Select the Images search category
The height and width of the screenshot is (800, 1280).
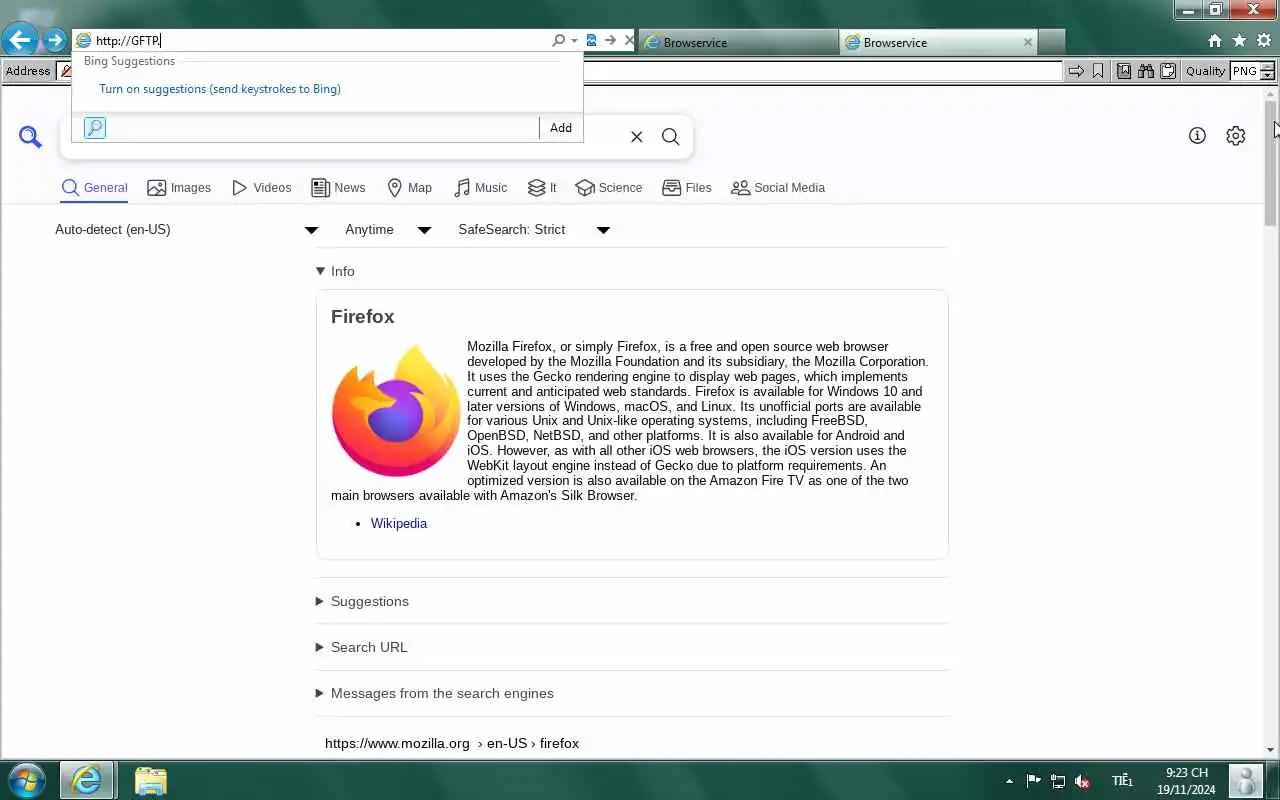pyautogui.click(x=179, y=188)
